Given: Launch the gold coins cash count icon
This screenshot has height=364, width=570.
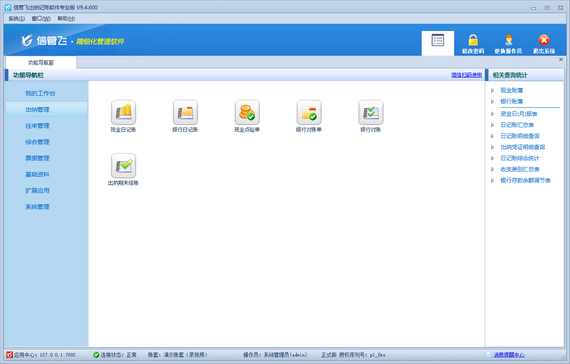Looking at the screenshot, I should (x=247, y=112).
